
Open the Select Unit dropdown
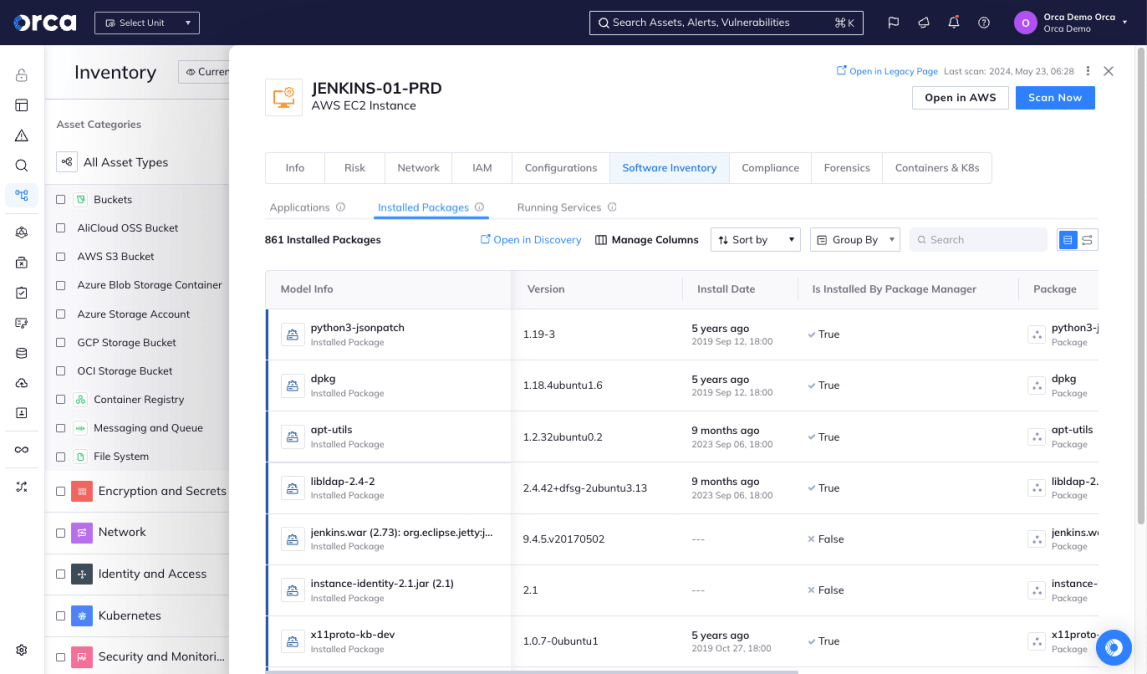tap(147, 23)
